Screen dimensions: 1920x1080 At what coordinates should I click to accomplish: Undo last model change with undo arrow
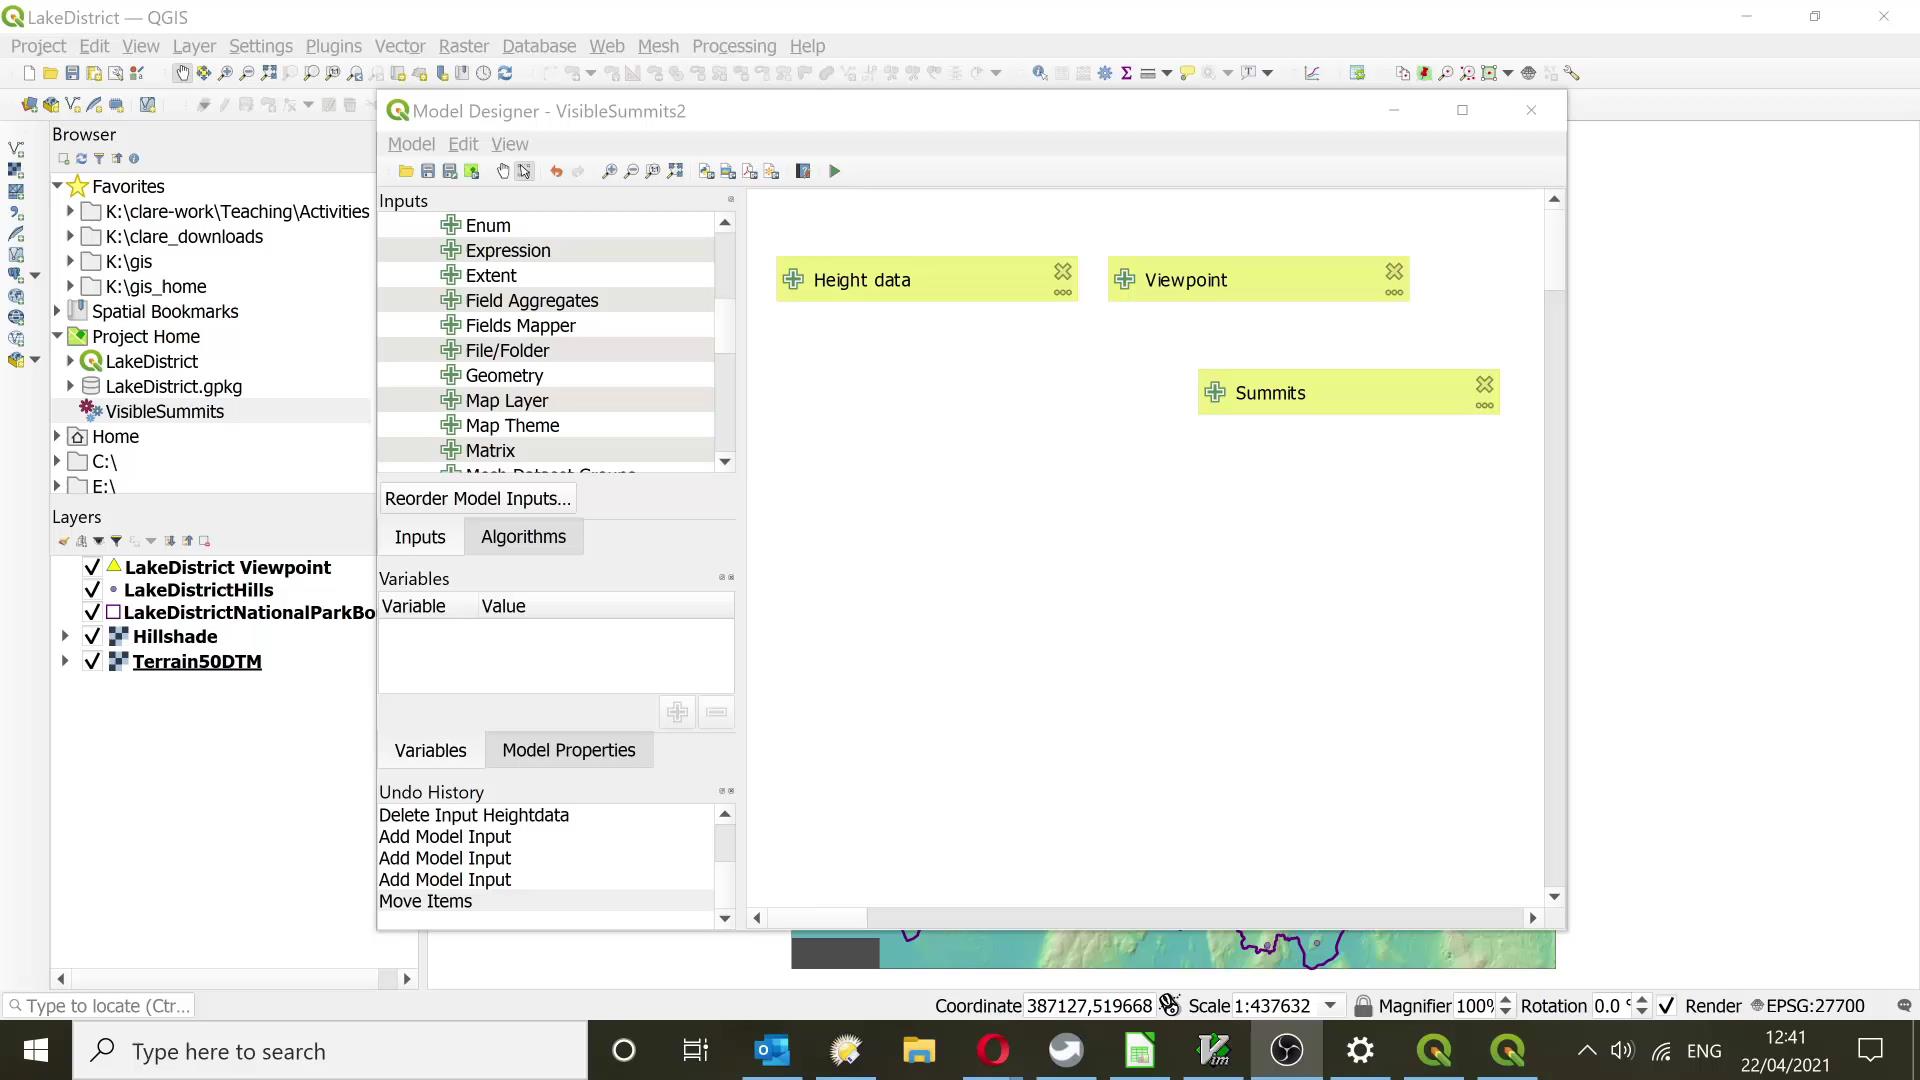(x=557, y=171)
